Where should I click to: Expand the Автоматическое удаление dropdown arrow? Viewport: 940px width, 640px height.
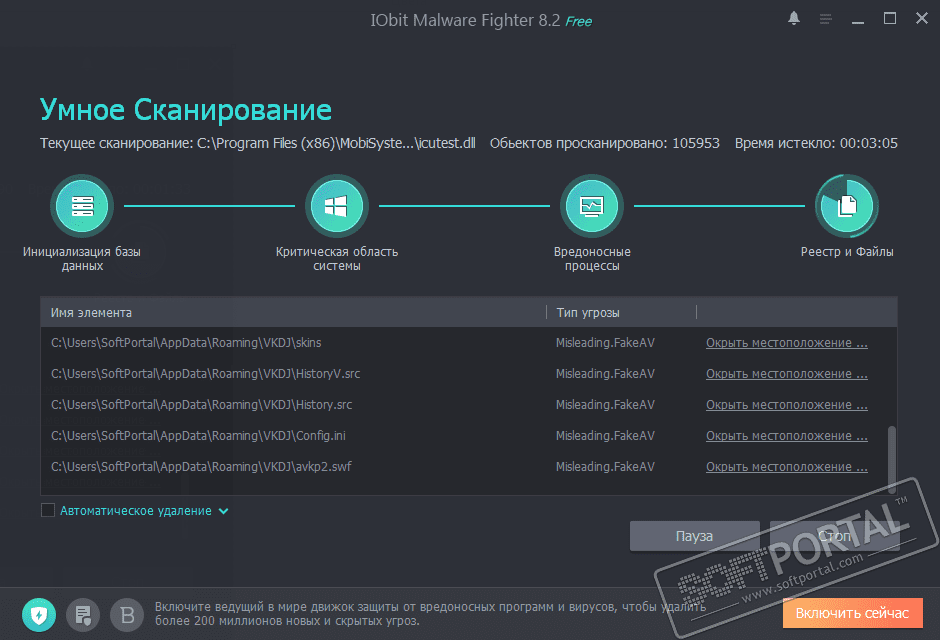224,511
